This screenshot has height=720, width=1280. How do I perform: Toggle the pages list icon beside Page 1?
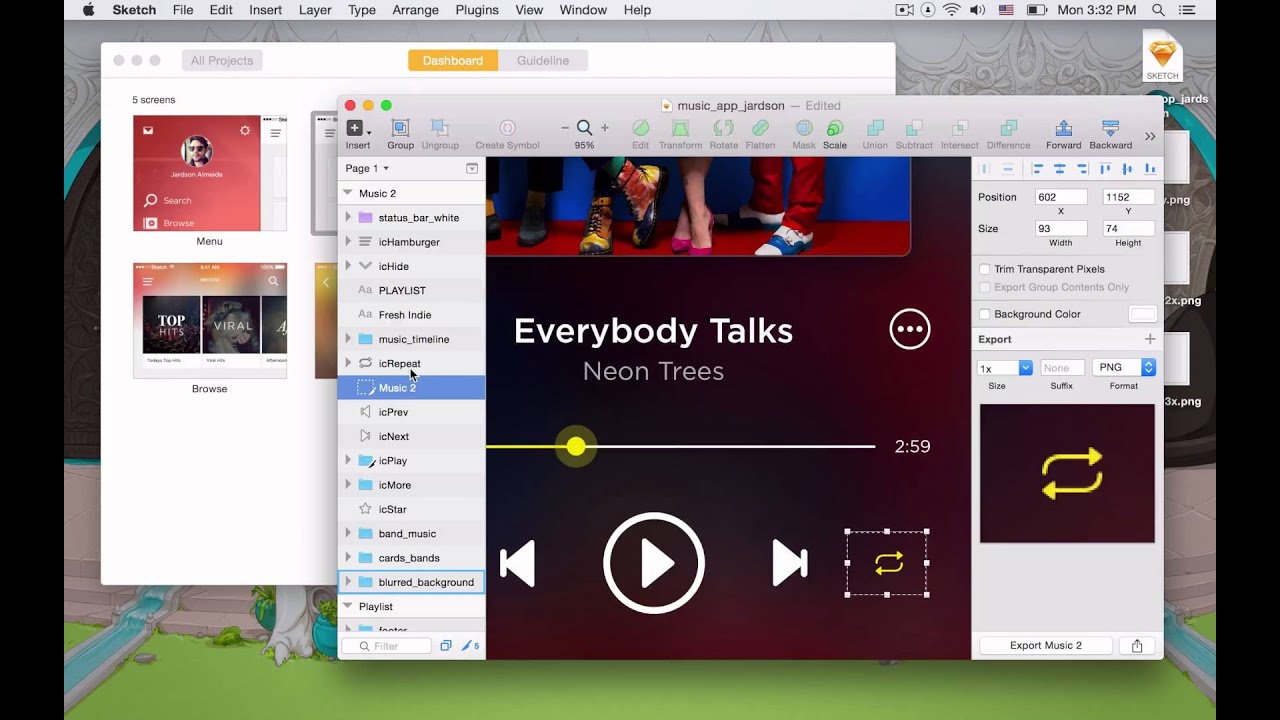[472, 169]
